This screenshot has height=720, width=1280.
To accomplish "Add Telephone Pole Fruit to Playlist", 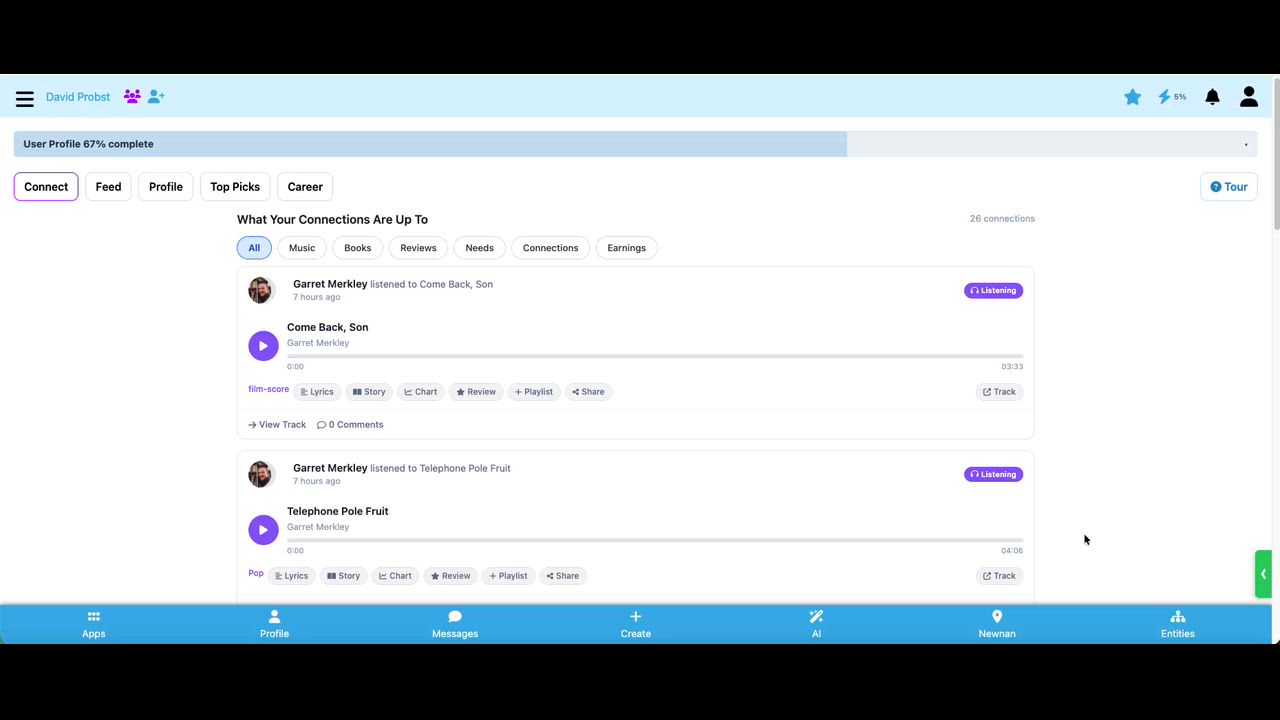I will [508, 576].
